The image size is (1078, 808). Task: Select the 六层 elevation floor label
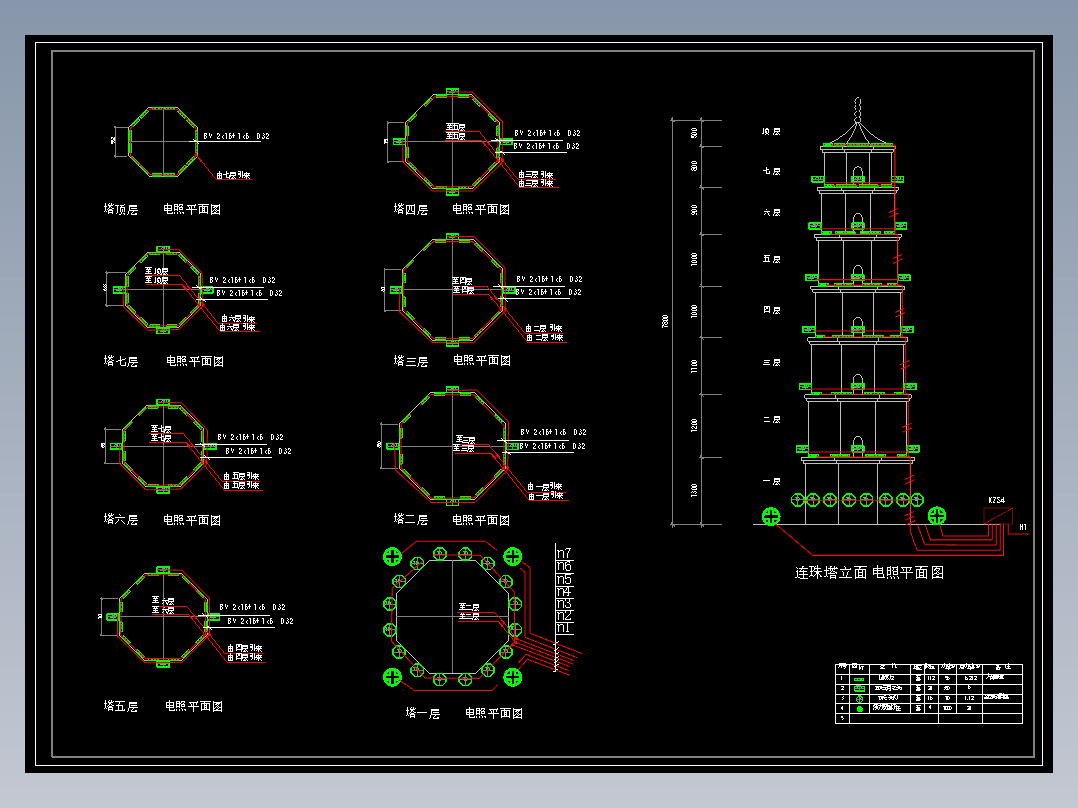[x=771, y=212]
